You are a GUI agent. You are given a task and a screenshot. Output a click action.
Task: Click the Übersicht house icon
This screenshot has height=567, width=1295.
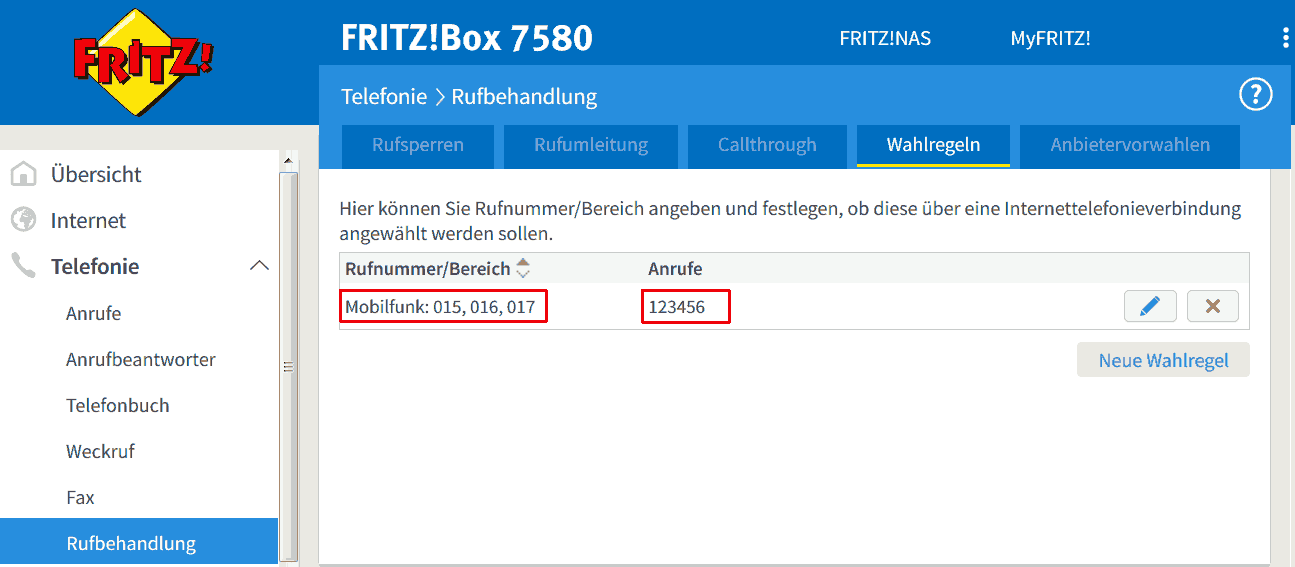click(x=23, y=174)
